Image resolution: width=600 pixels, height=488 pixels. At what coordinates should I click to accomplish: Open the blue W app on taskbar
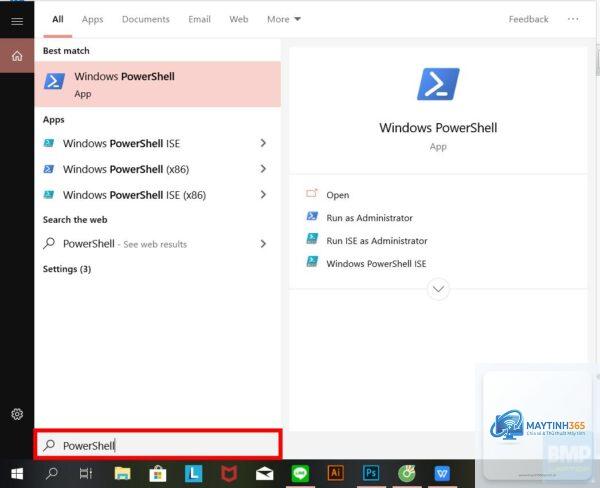click(x=442, y=474)
